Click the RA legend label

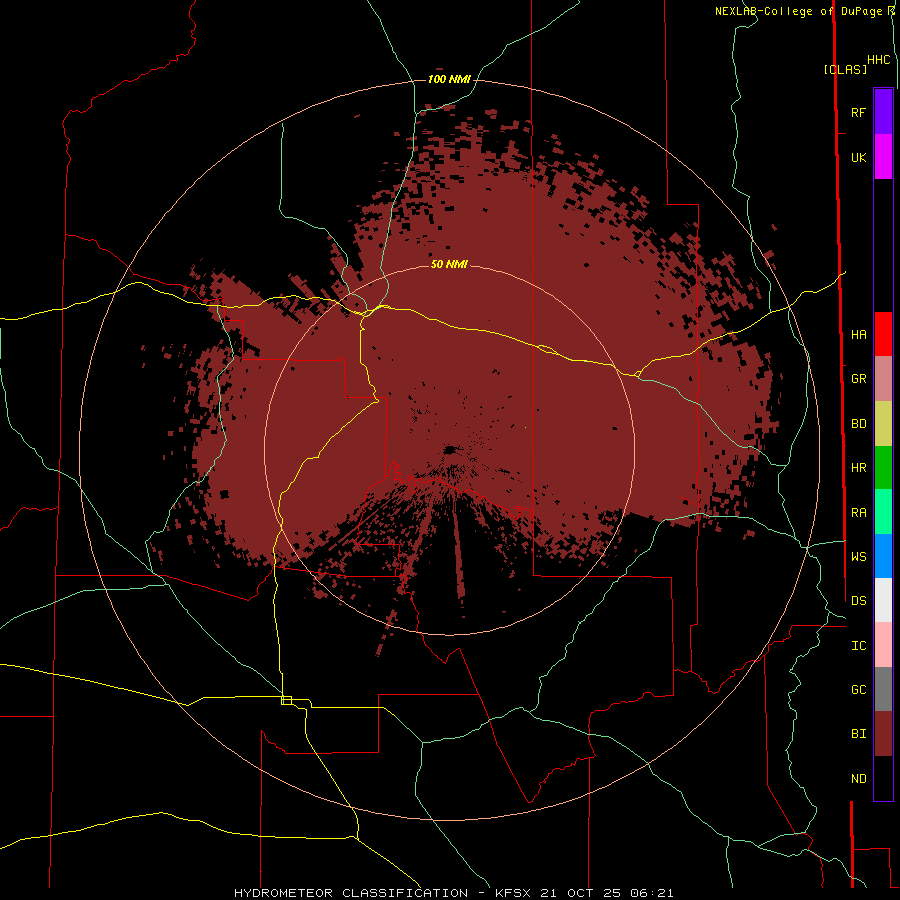(x=858, y=513)
